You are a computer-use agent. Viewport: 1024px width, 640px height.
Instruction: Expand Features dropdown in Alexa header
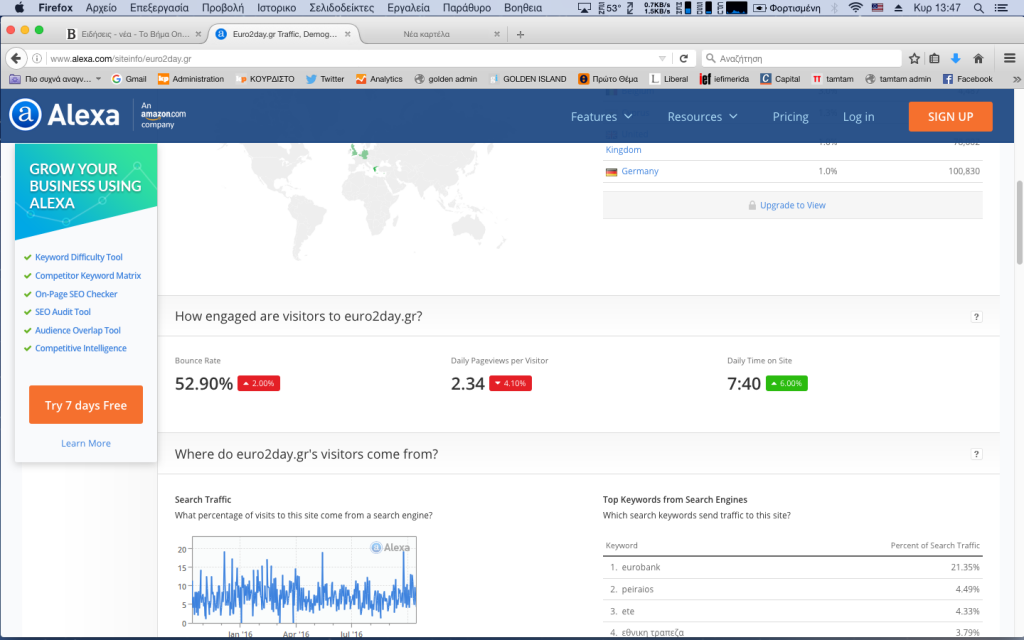(601, 116)
